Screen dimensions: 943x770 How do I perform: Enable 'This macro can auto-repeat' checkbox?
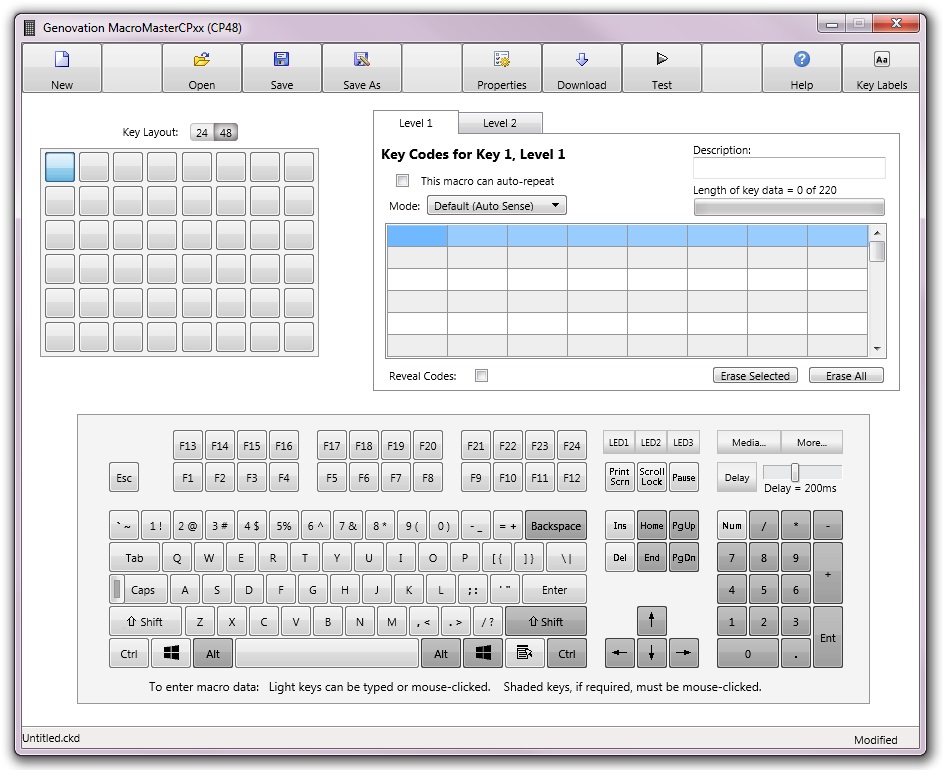(x=403, y=181)
